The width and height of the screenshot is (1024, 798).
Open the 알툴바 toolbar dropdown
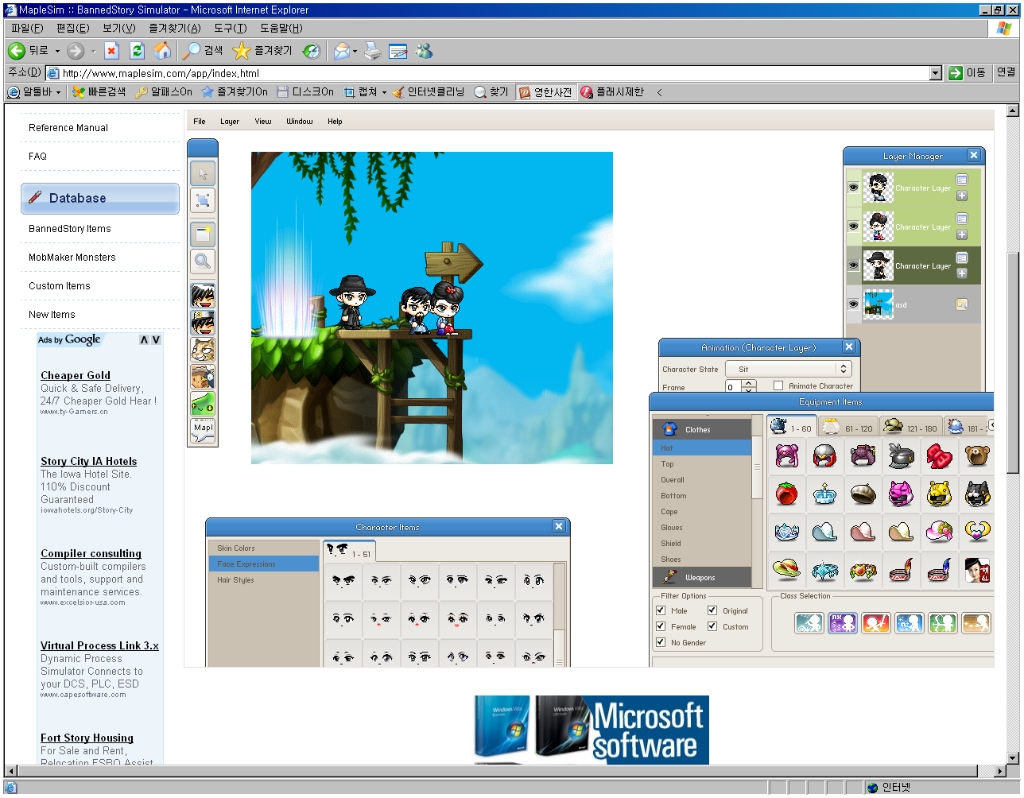click(x=58, y=93)
